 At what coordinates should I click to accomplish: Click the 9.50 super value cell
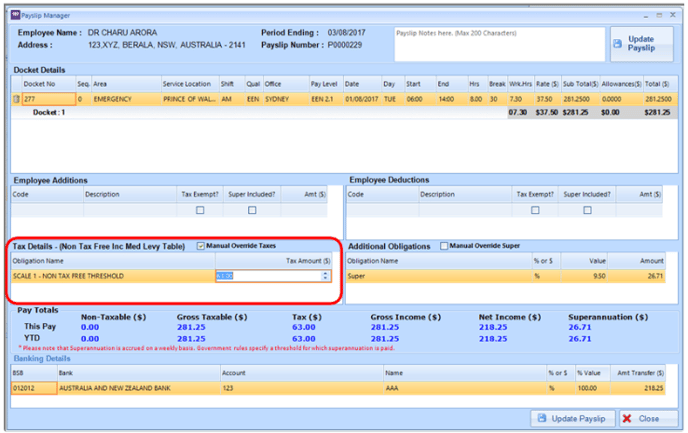584,276
